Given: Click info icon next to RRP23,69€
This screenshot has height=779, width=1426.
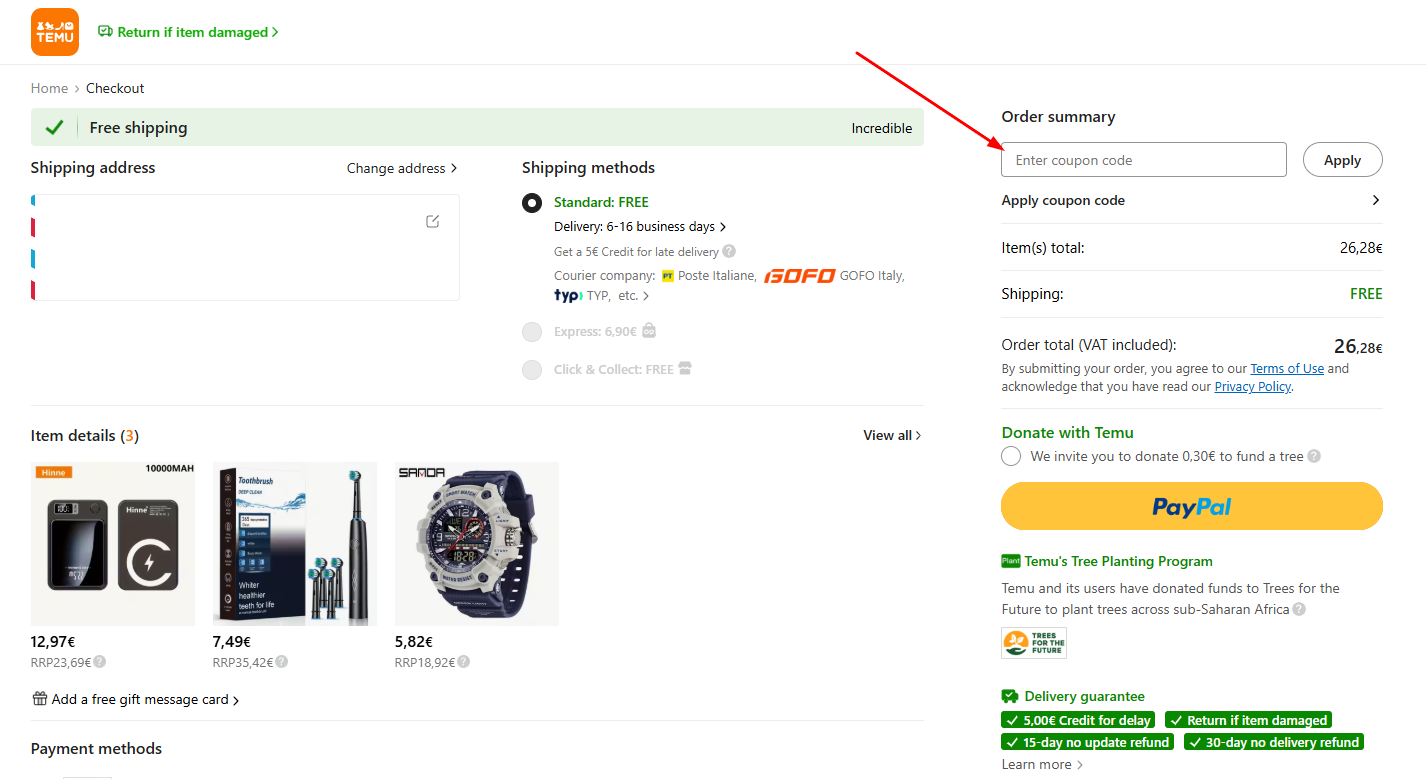Looking at the screenshot, I should (100, 662).
